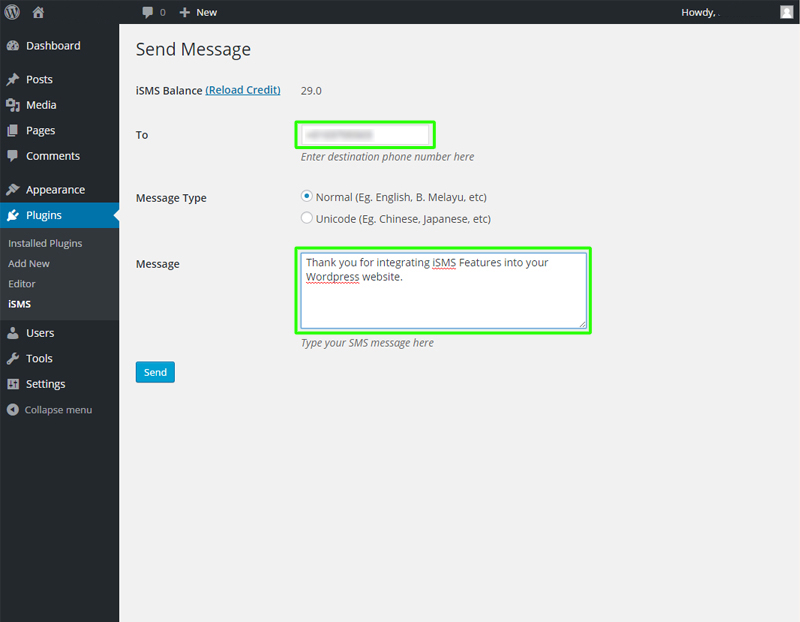The image size is (800, 622).
Task: Click the Unicode (Eg. Chinese) label
Action: point(403,219)
